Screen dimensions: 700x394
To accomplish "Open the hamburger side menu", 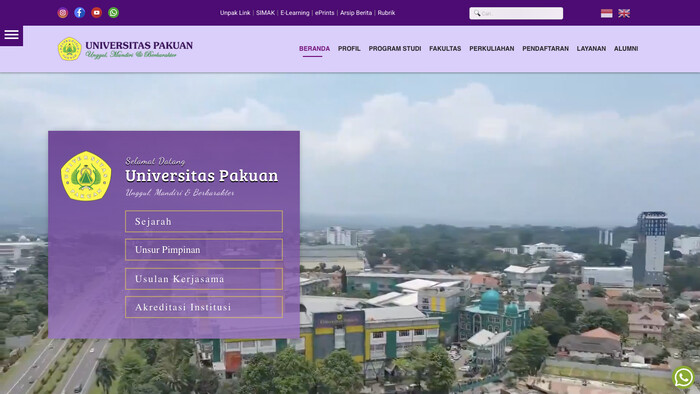I will [x=11, y=35].
